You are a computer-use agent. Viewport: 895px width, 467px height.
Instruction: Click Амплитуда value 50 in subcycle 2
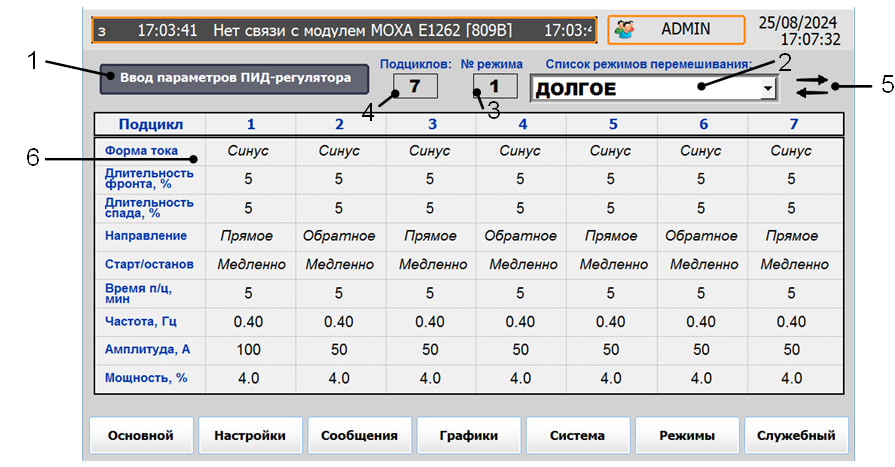[x=339, y=350]
